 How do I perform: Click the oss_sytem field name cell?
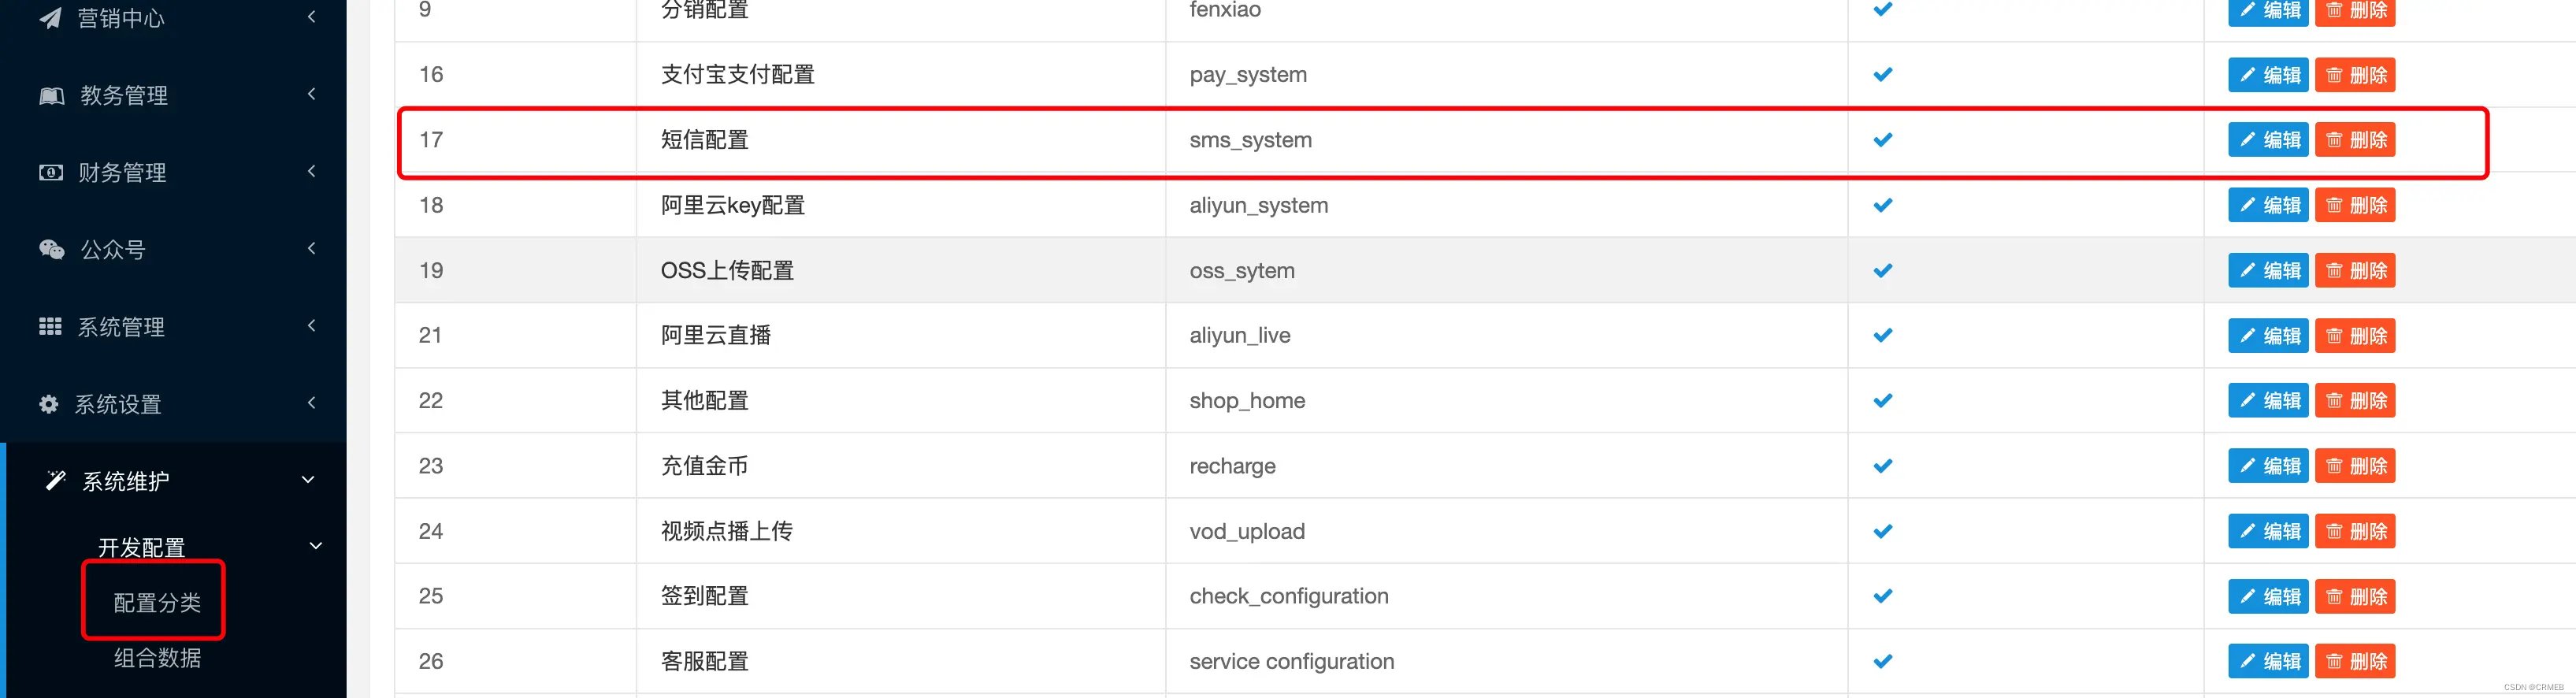(1242, 271)
